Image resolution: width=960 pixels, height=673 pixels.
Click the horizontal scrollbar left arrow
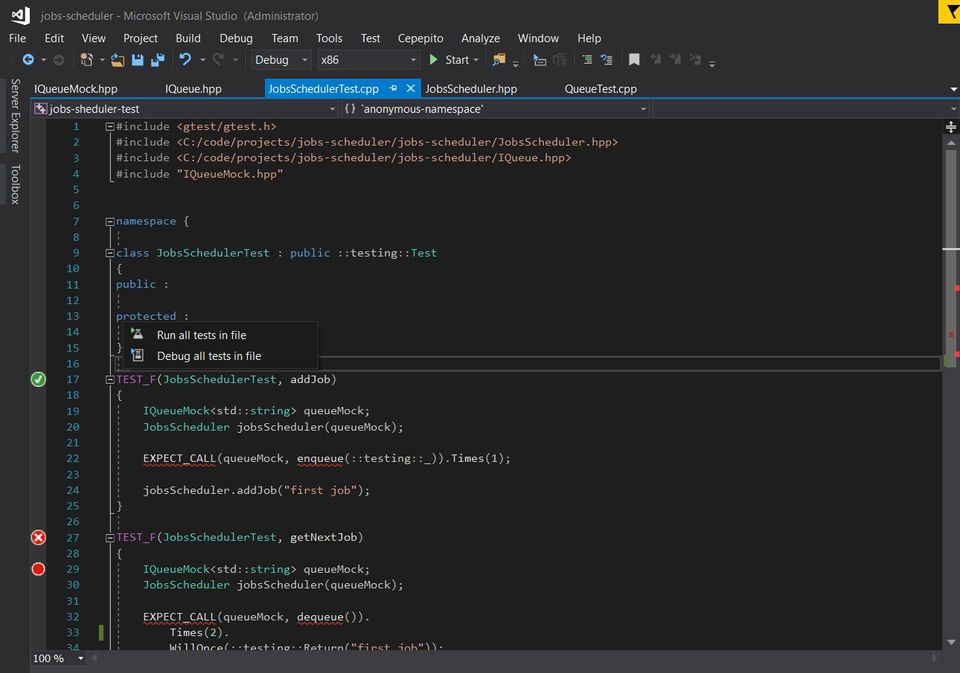click(x=95, y=658)
